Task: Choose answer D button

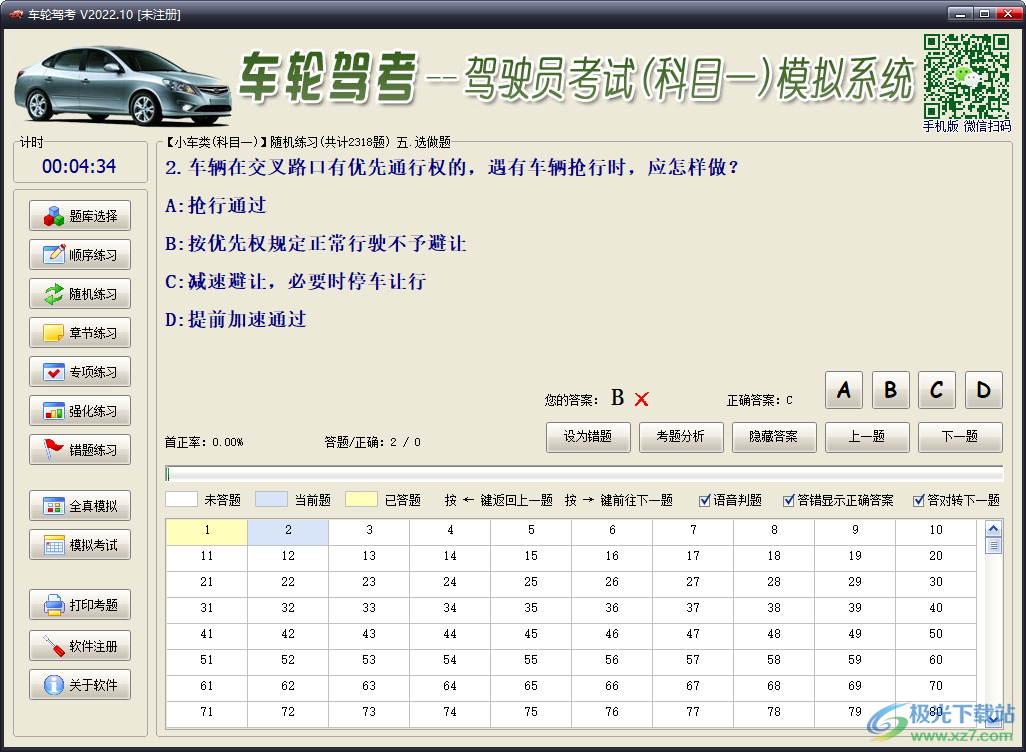Action: tap(983, 390)
